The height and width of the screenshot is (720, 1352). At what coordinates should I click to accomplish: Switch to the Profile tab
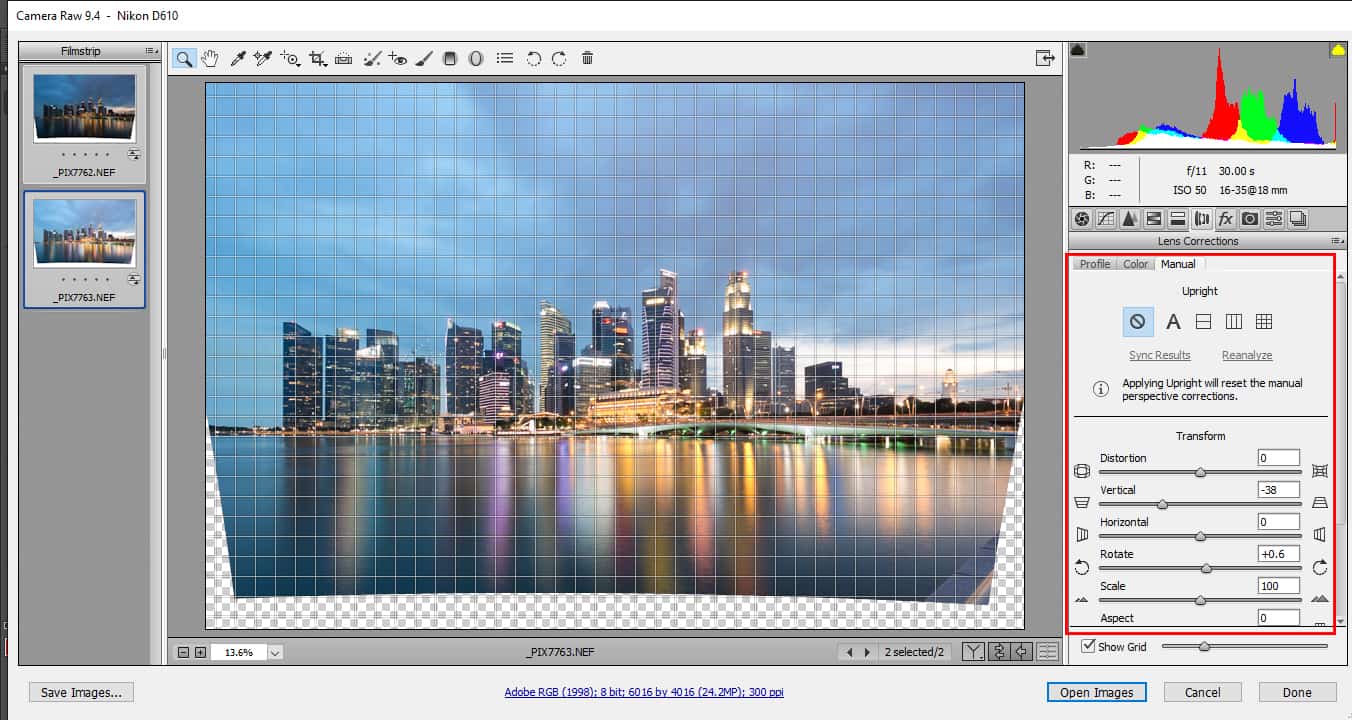1094,264
